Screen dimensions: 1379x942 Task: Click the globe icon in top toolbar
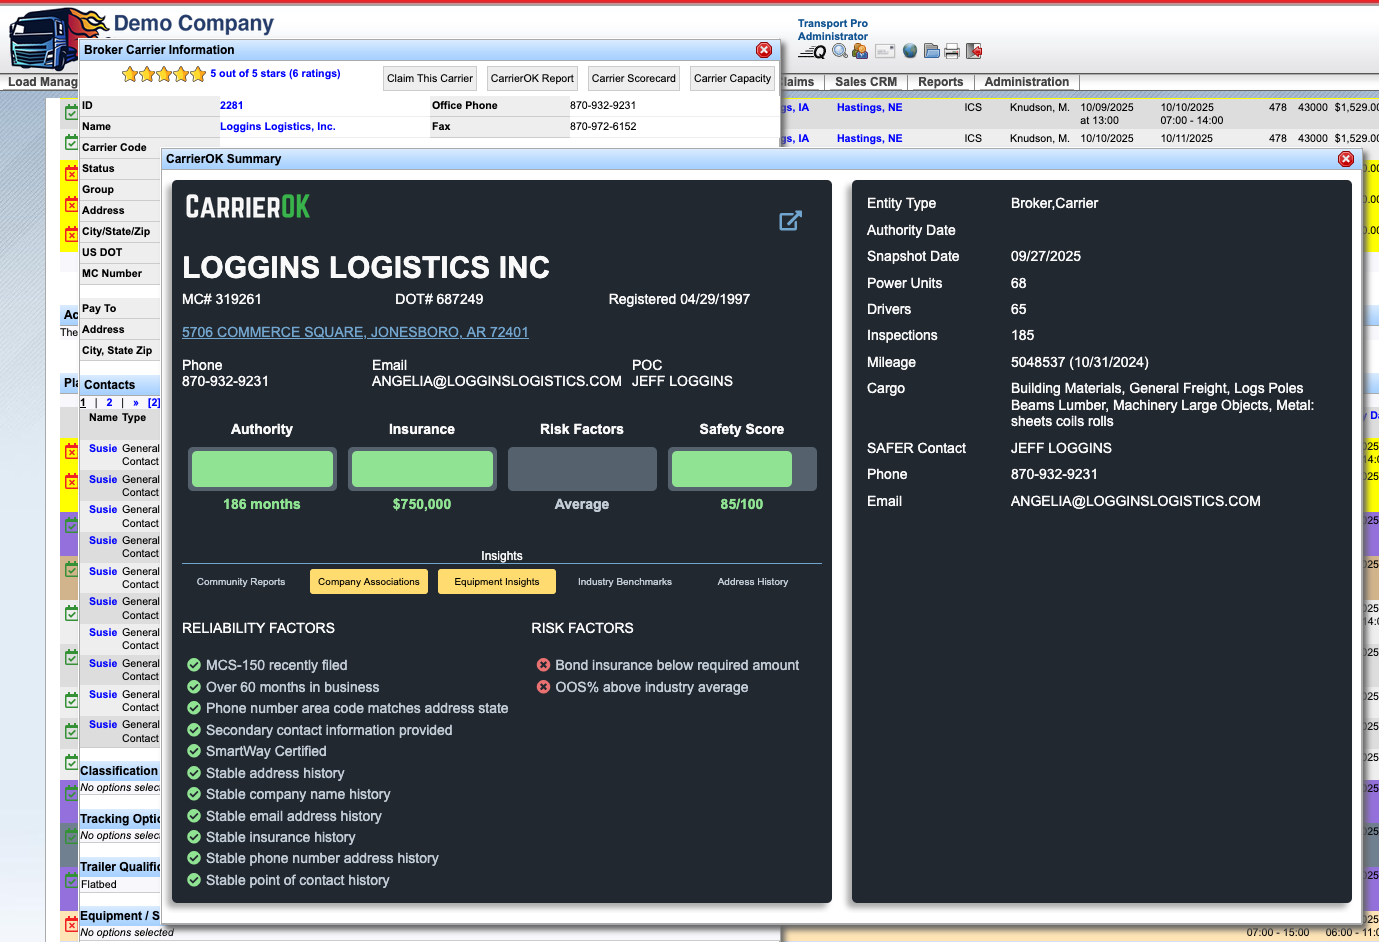point(910,51)
